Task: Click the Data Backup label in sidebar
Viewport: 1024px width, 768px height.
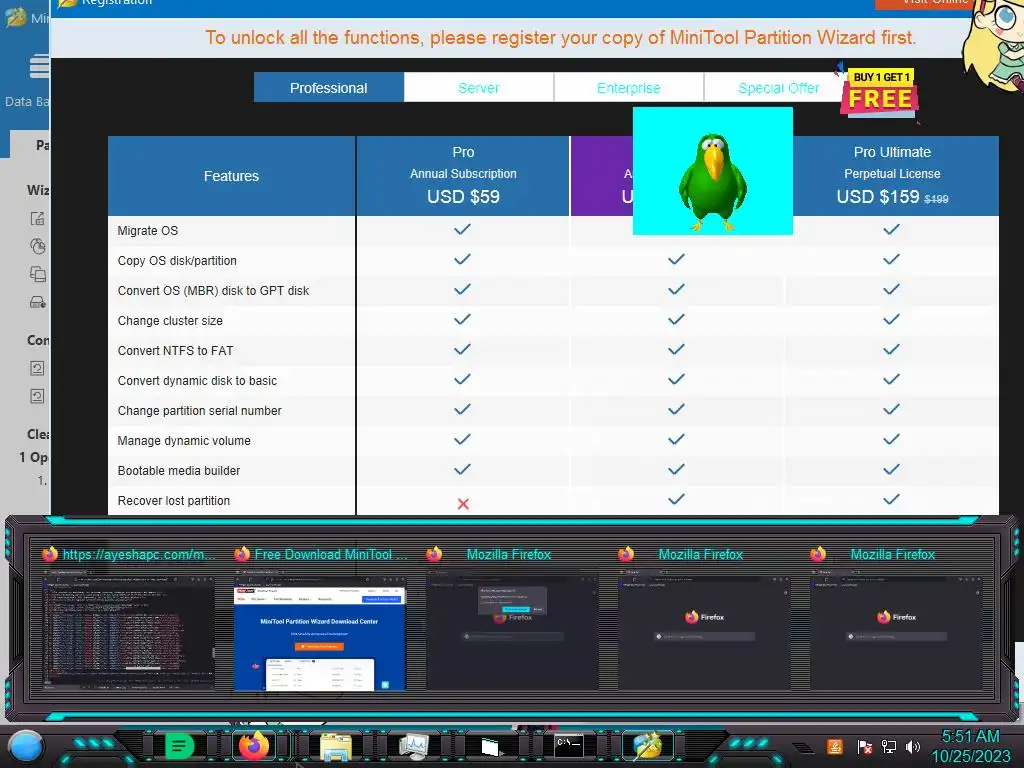Action: (x=27, y=101)
